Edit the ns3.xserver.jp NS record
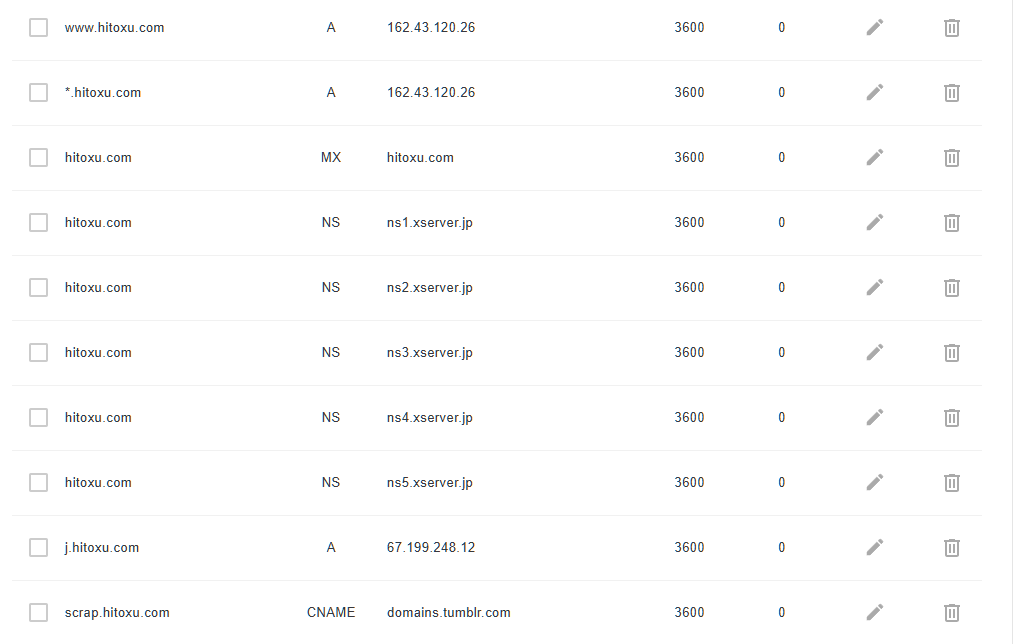This screenshot has height=644, width=1017. click(x=875, y=353)
